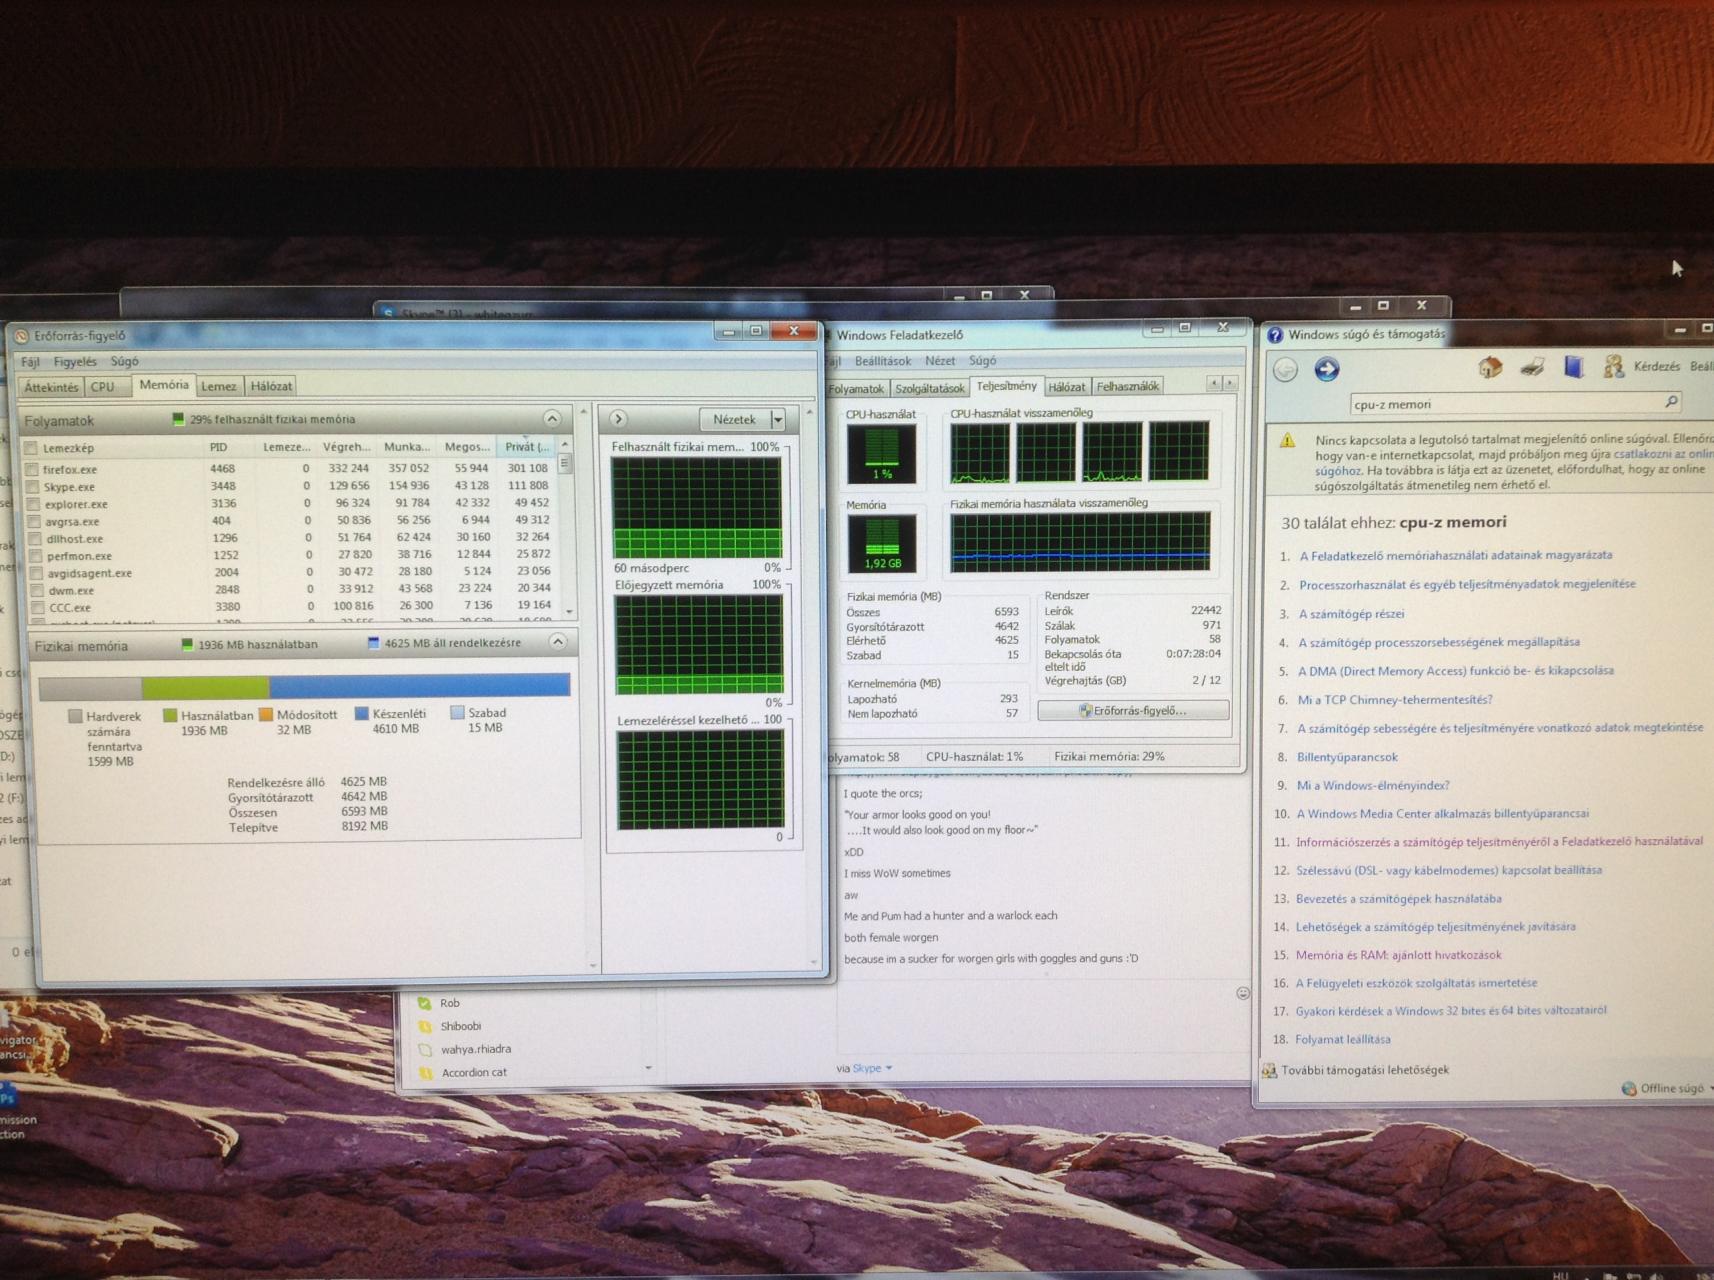1714x1280 pixels.
Task: Open link Memória és RAM: ajánlott hivatkozások
Action: pos(1398,955)
